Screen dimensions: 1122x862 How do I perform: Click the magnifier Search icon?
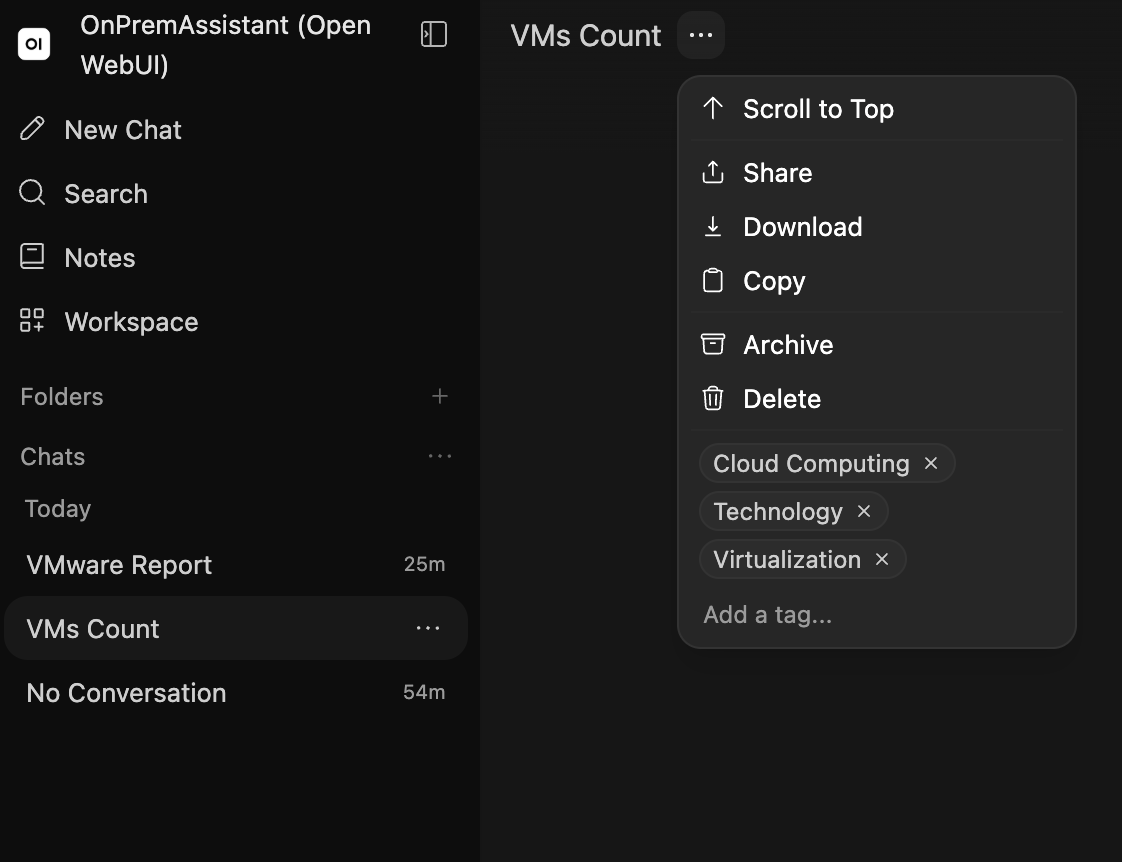pyautogui.click(x=32, y=192)
